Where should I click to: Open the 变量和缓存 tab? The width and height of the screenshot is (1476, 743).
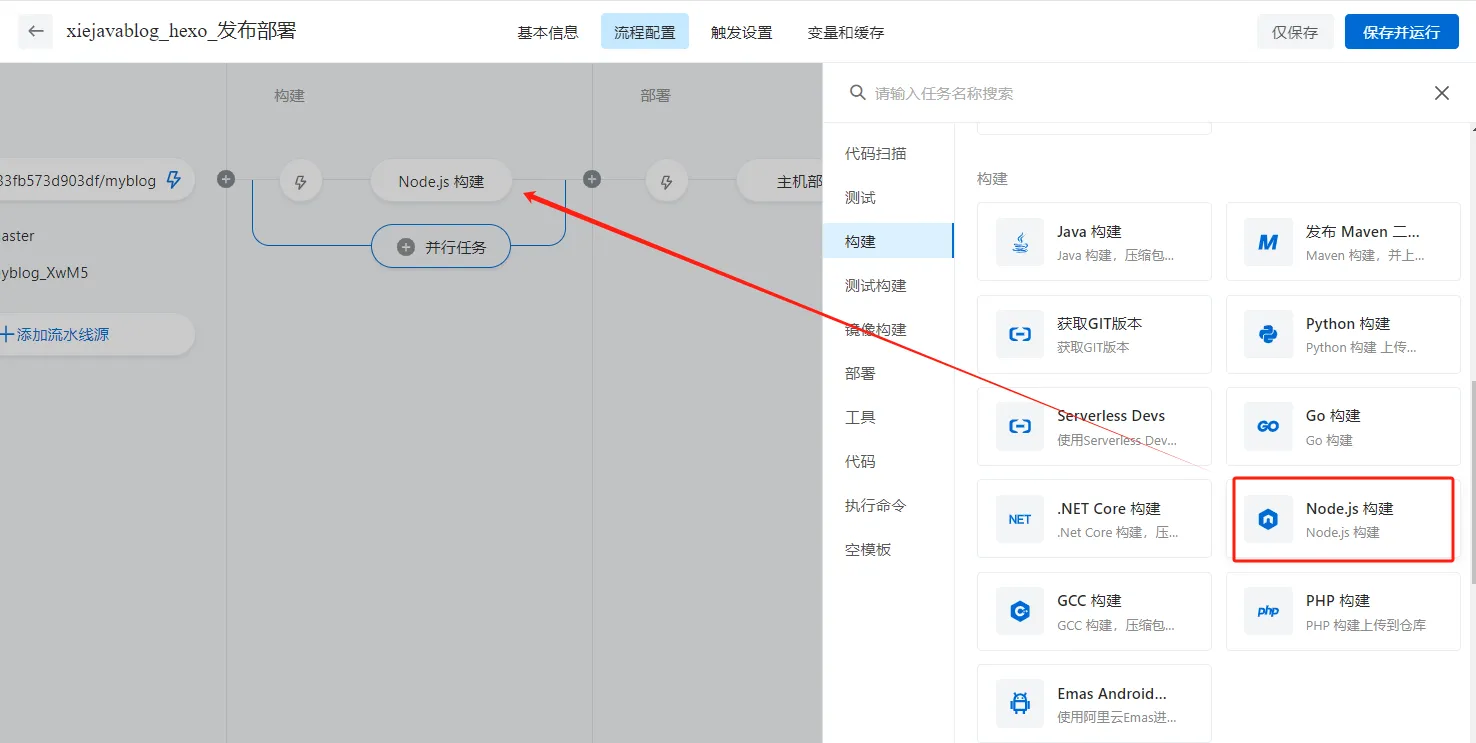click(x=845, y=31)
